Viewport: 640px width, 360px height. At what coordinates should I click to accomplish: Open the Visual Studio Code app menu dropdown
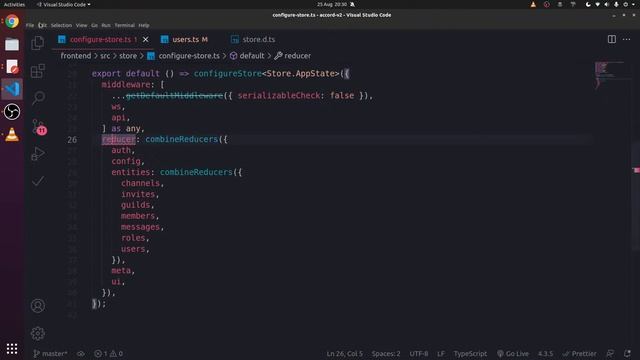pyautogui.click(x=64, y=4)
